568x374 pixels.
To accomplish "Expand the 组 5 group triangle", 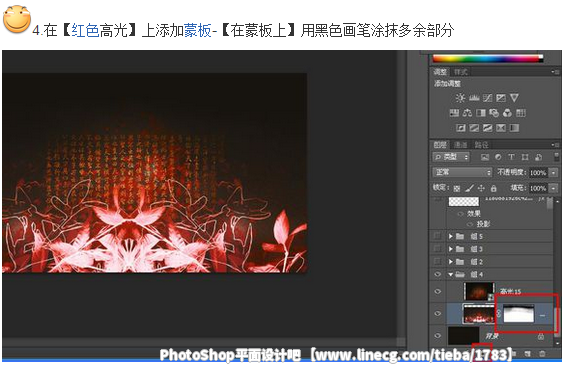I will click(451, 236).
